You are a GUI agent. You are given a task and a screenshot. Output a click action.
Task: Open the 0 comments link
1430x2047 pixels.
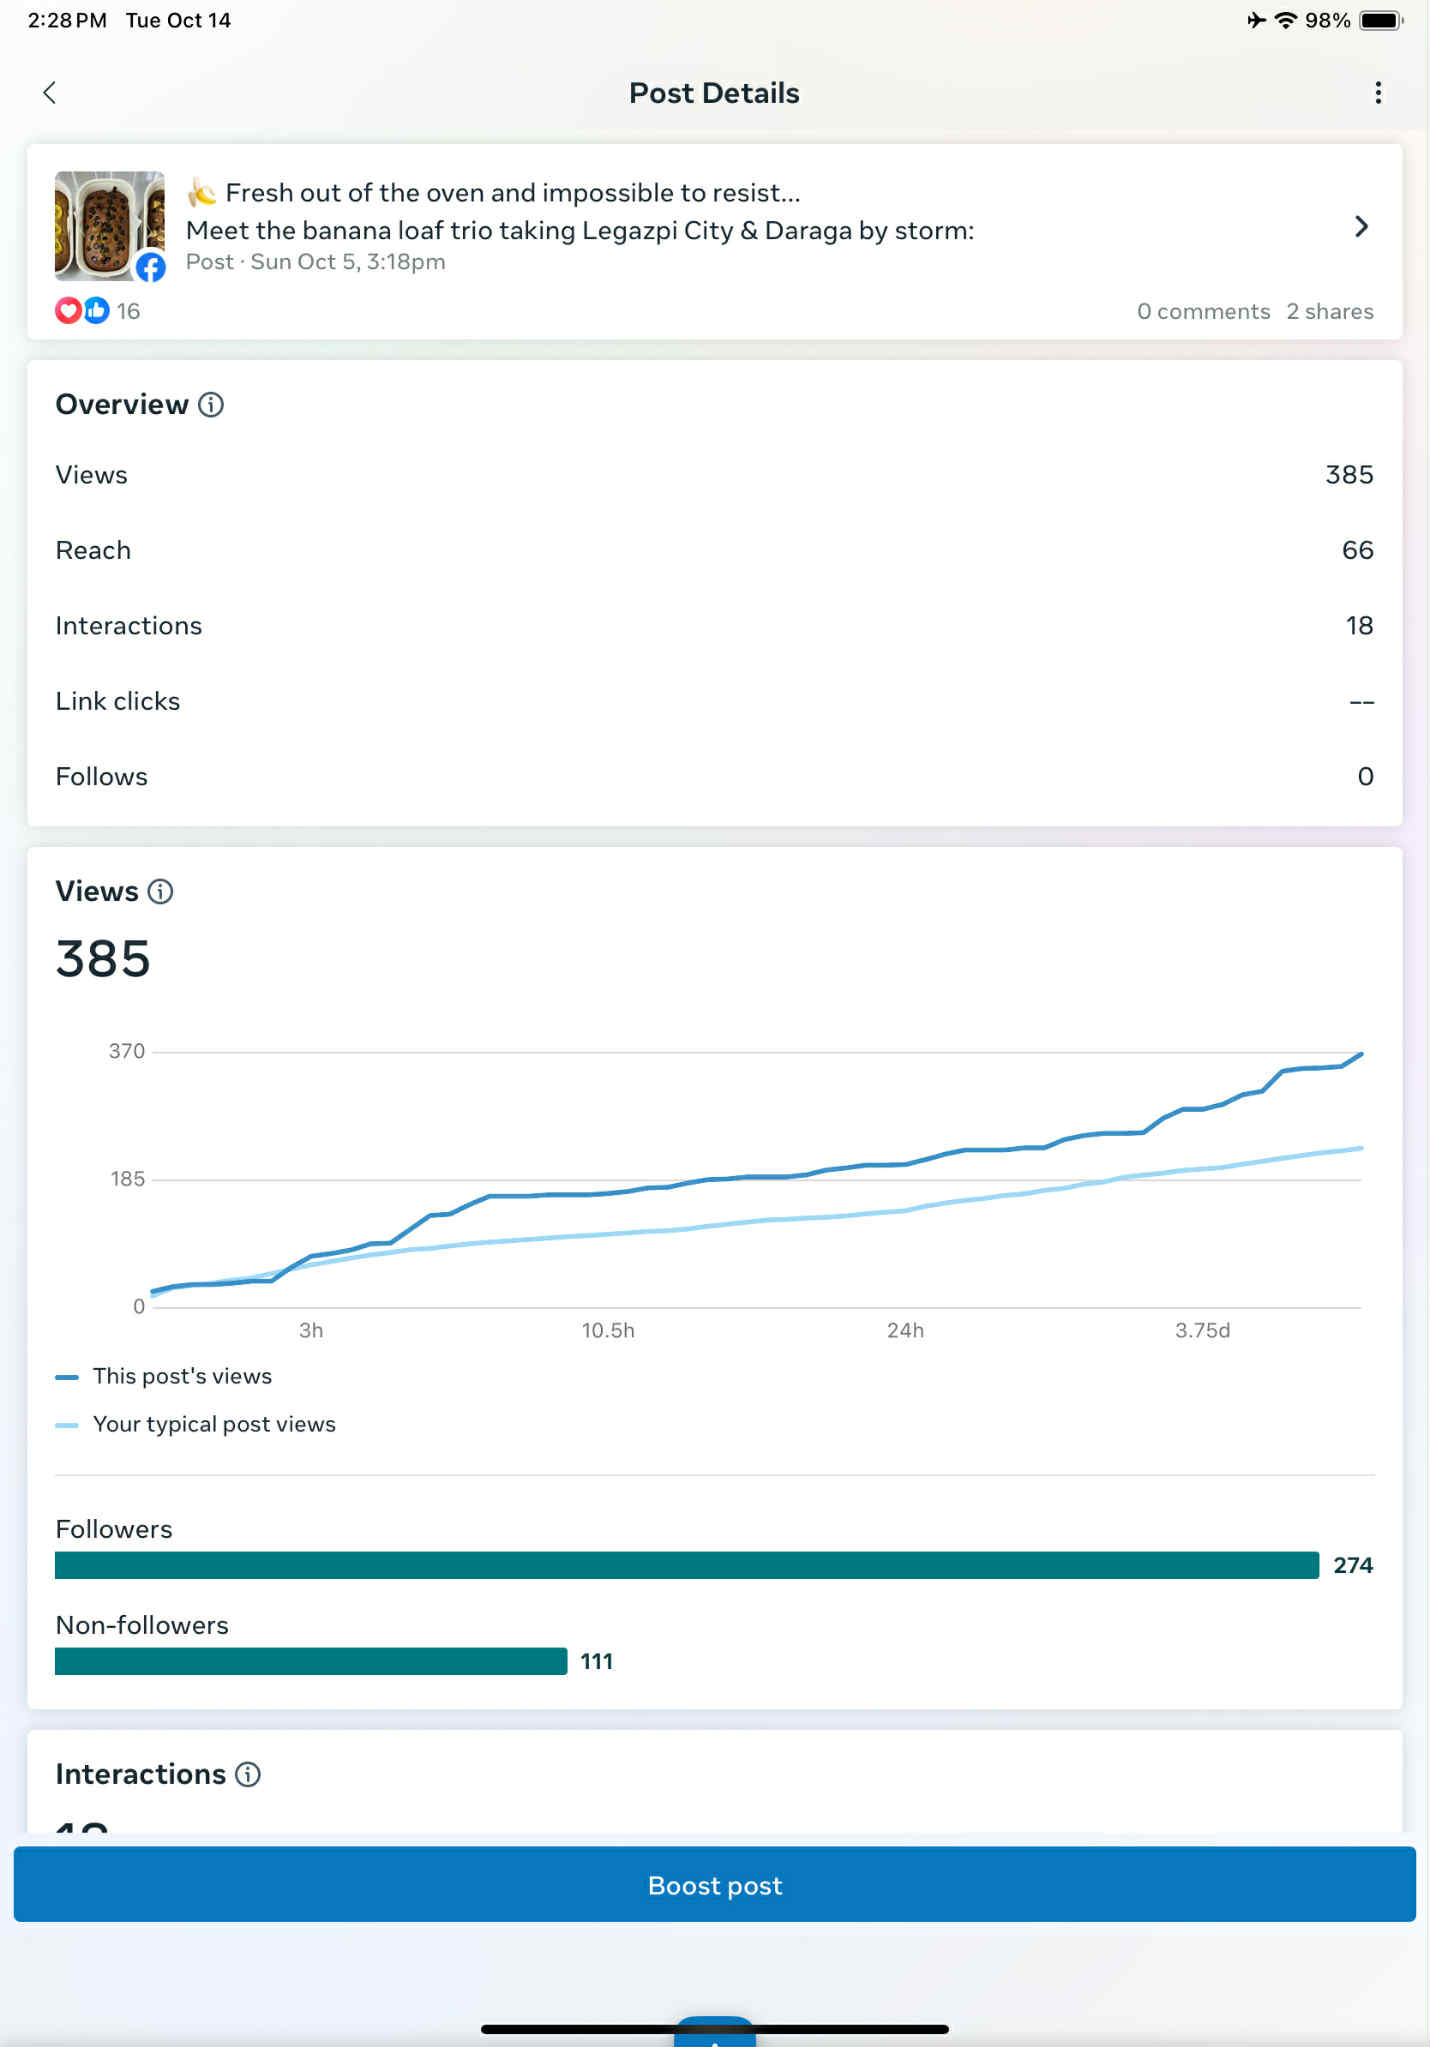[x=1203, y=312]
